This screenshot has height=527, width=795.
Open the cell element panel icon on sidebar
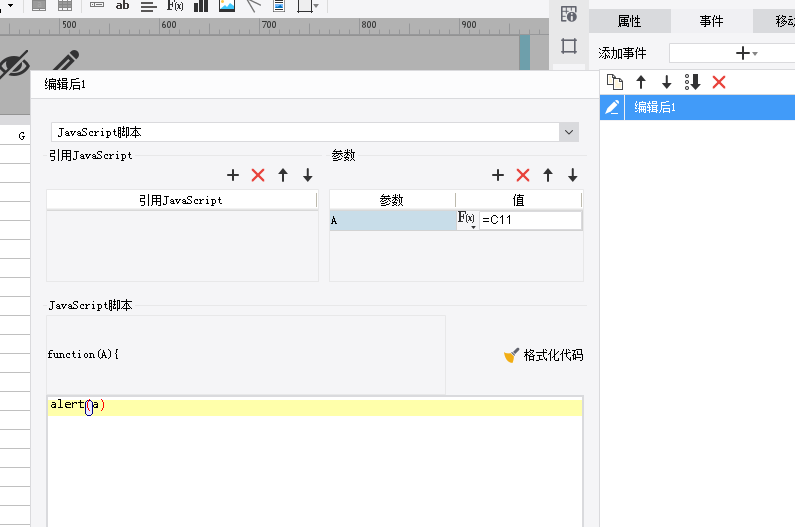pyautogui.click(x=569, y=14)
